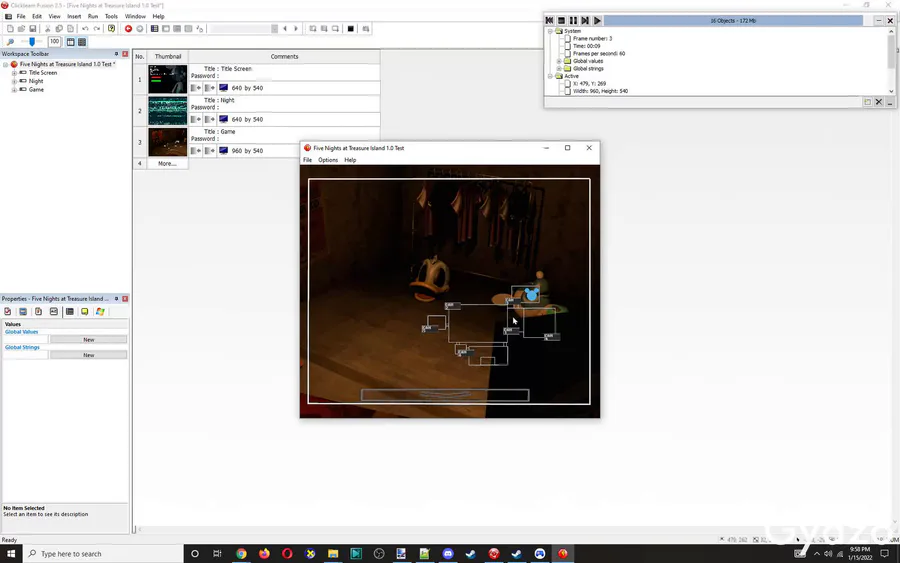Click the zoom value field showing 100

tap(55, 42)
